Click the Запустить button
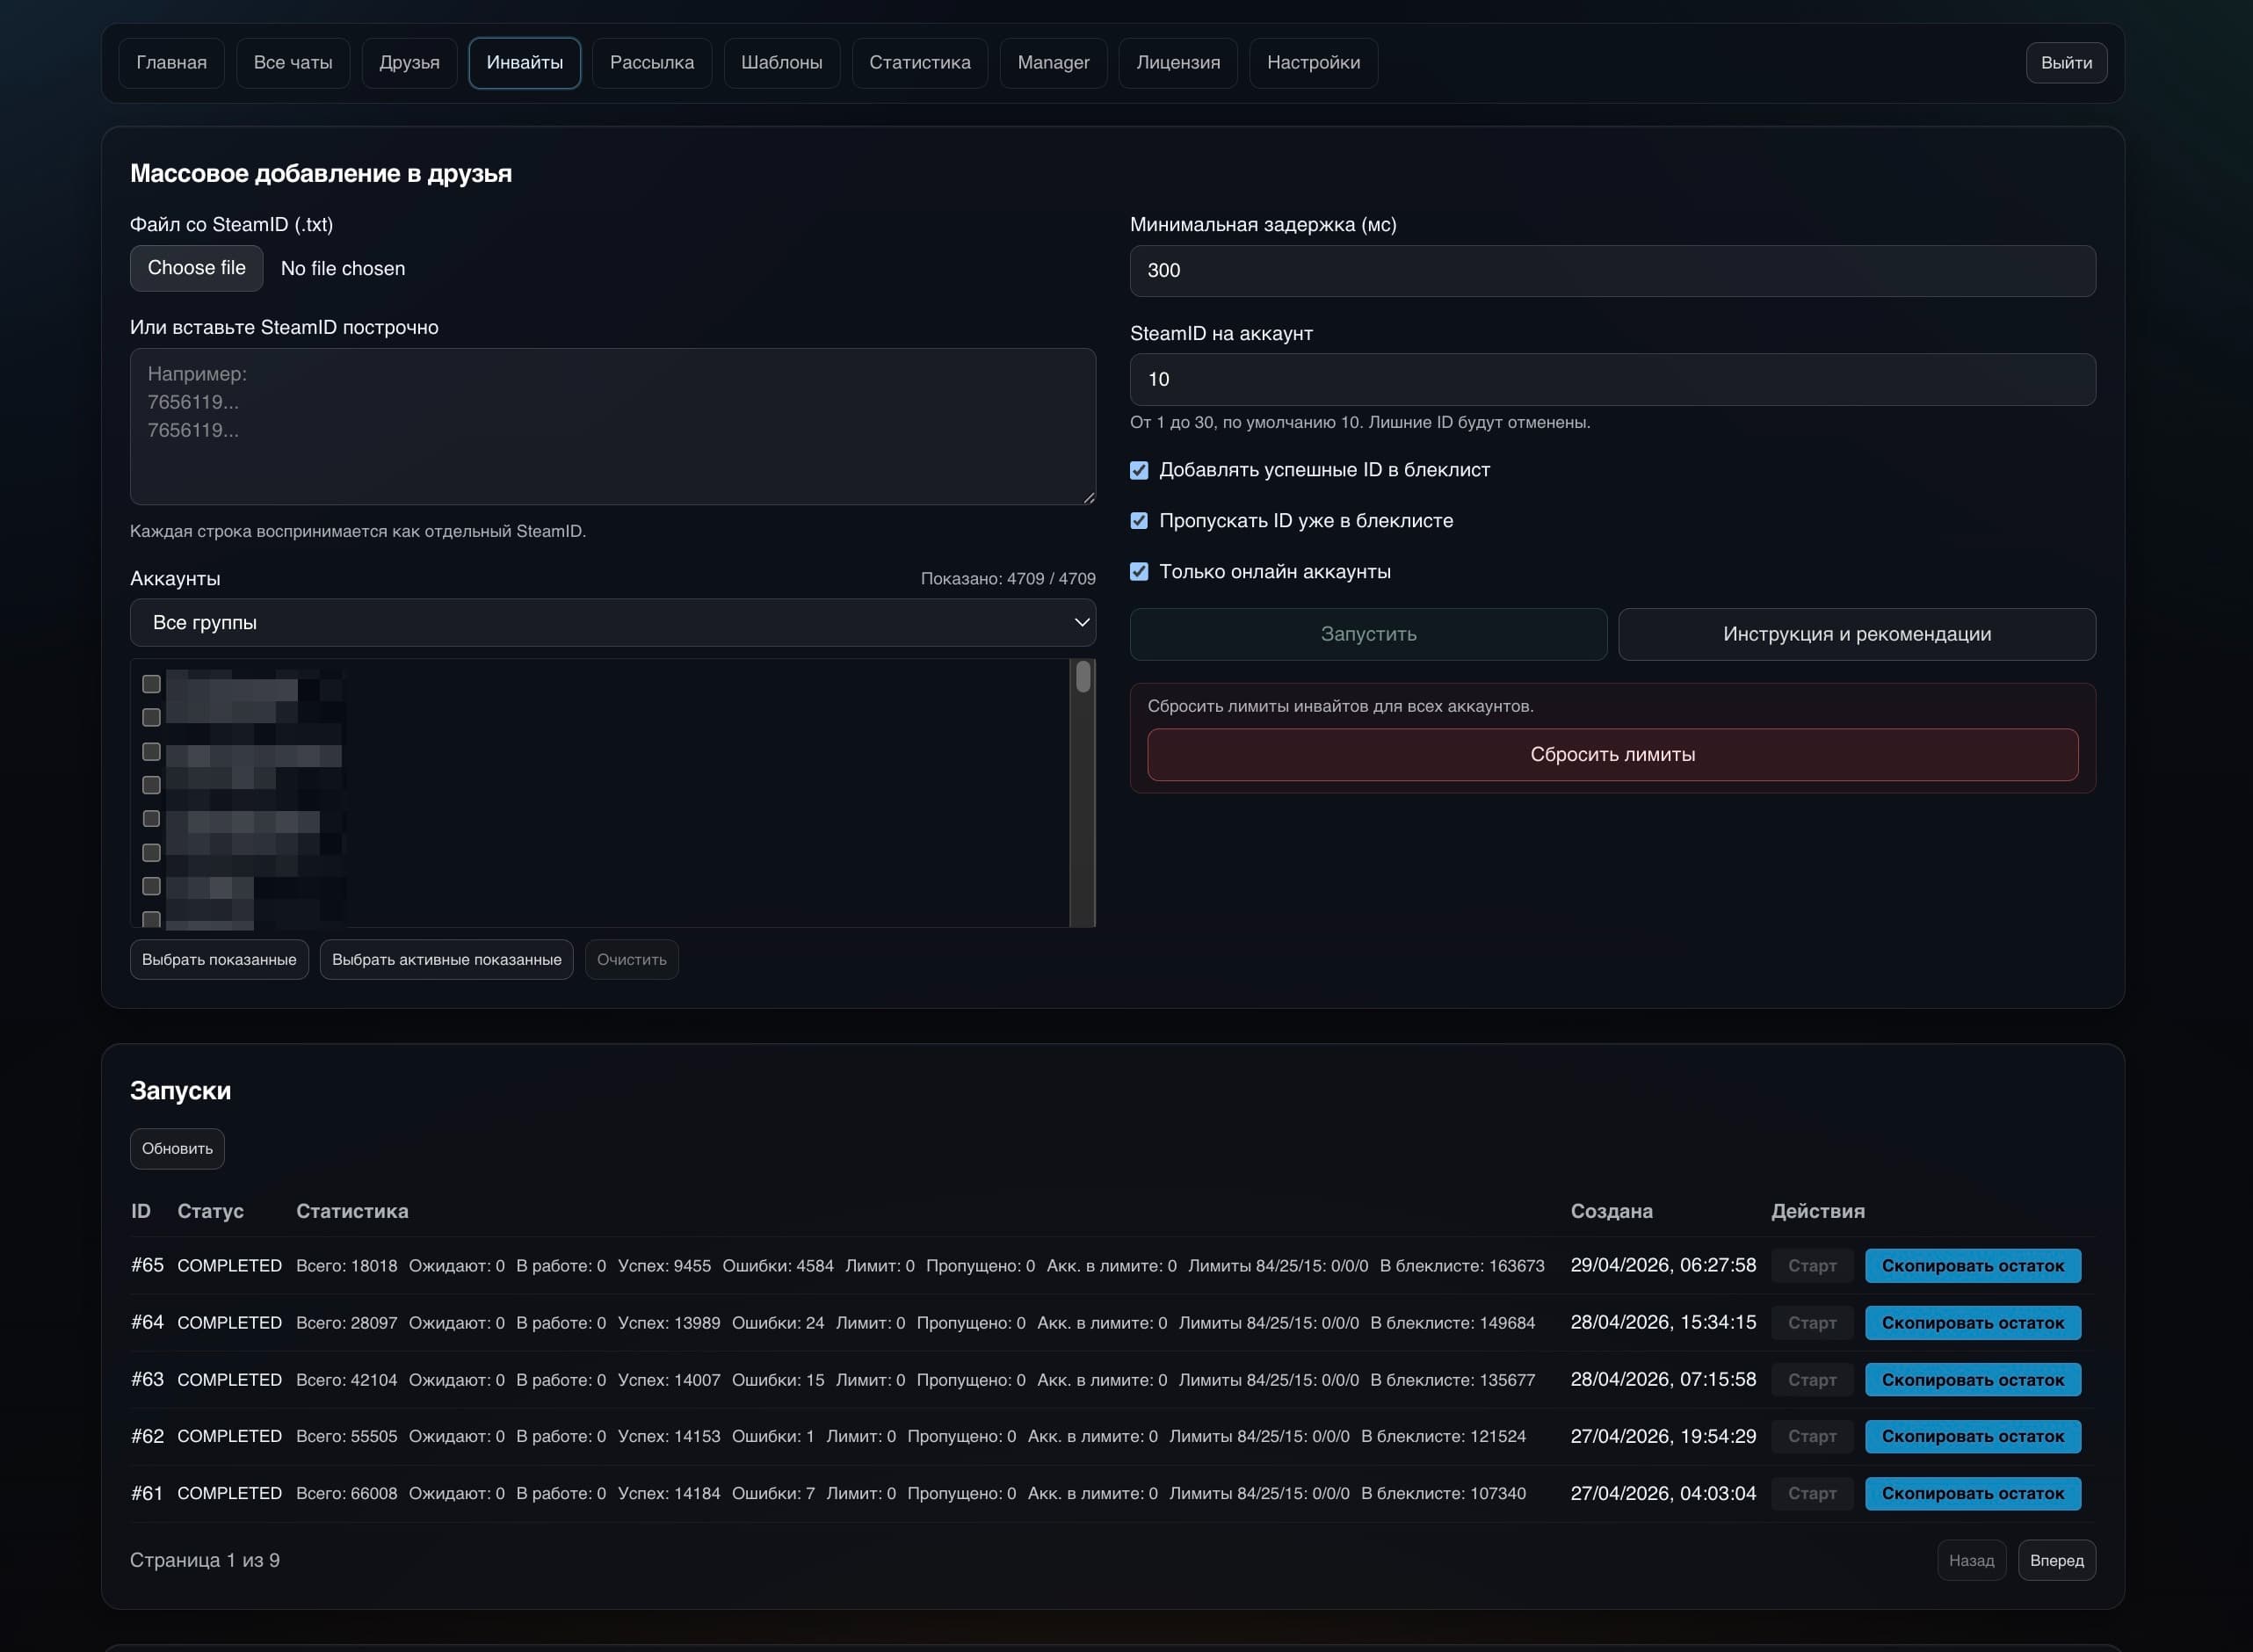 1368,634
